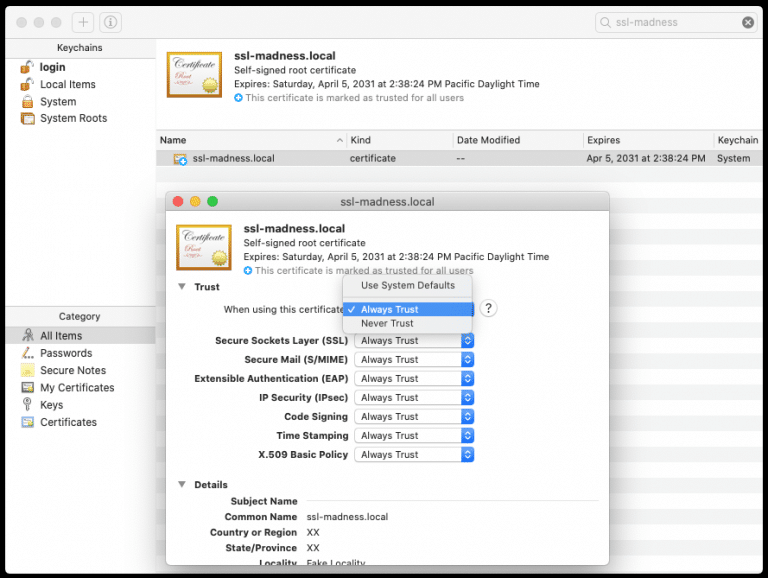Click the Local Items padlock icon
This screenshot has height=578, width=768.
click(x=27, y=84)
